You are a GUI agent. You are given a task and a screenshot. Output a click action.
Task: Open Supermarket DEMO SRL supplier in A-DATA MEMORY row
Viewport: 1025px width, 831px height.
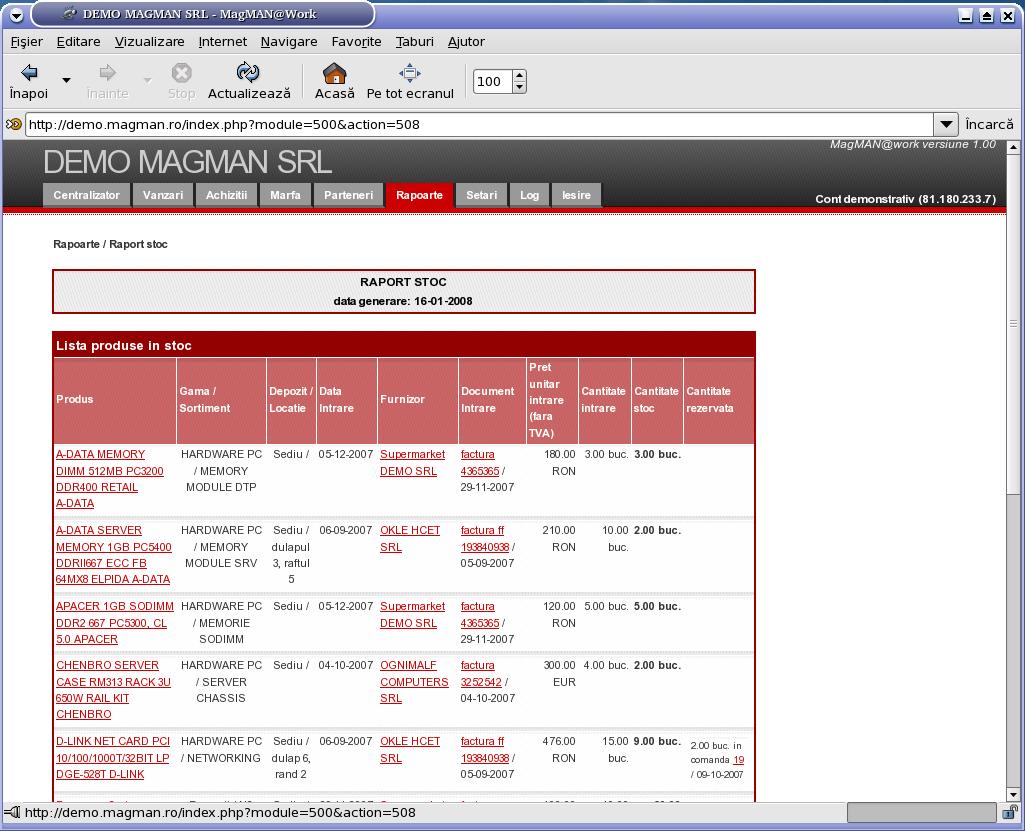[412, 462]
